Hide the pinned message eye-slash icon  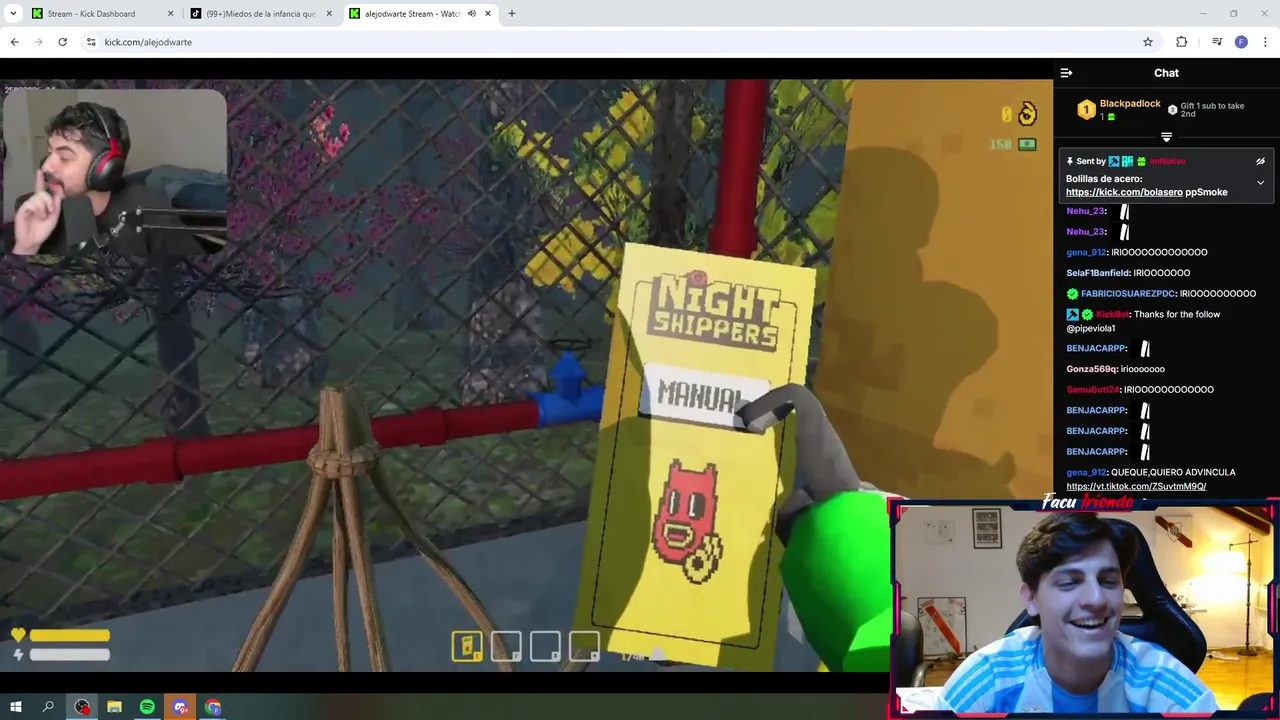coord(1260,161)
